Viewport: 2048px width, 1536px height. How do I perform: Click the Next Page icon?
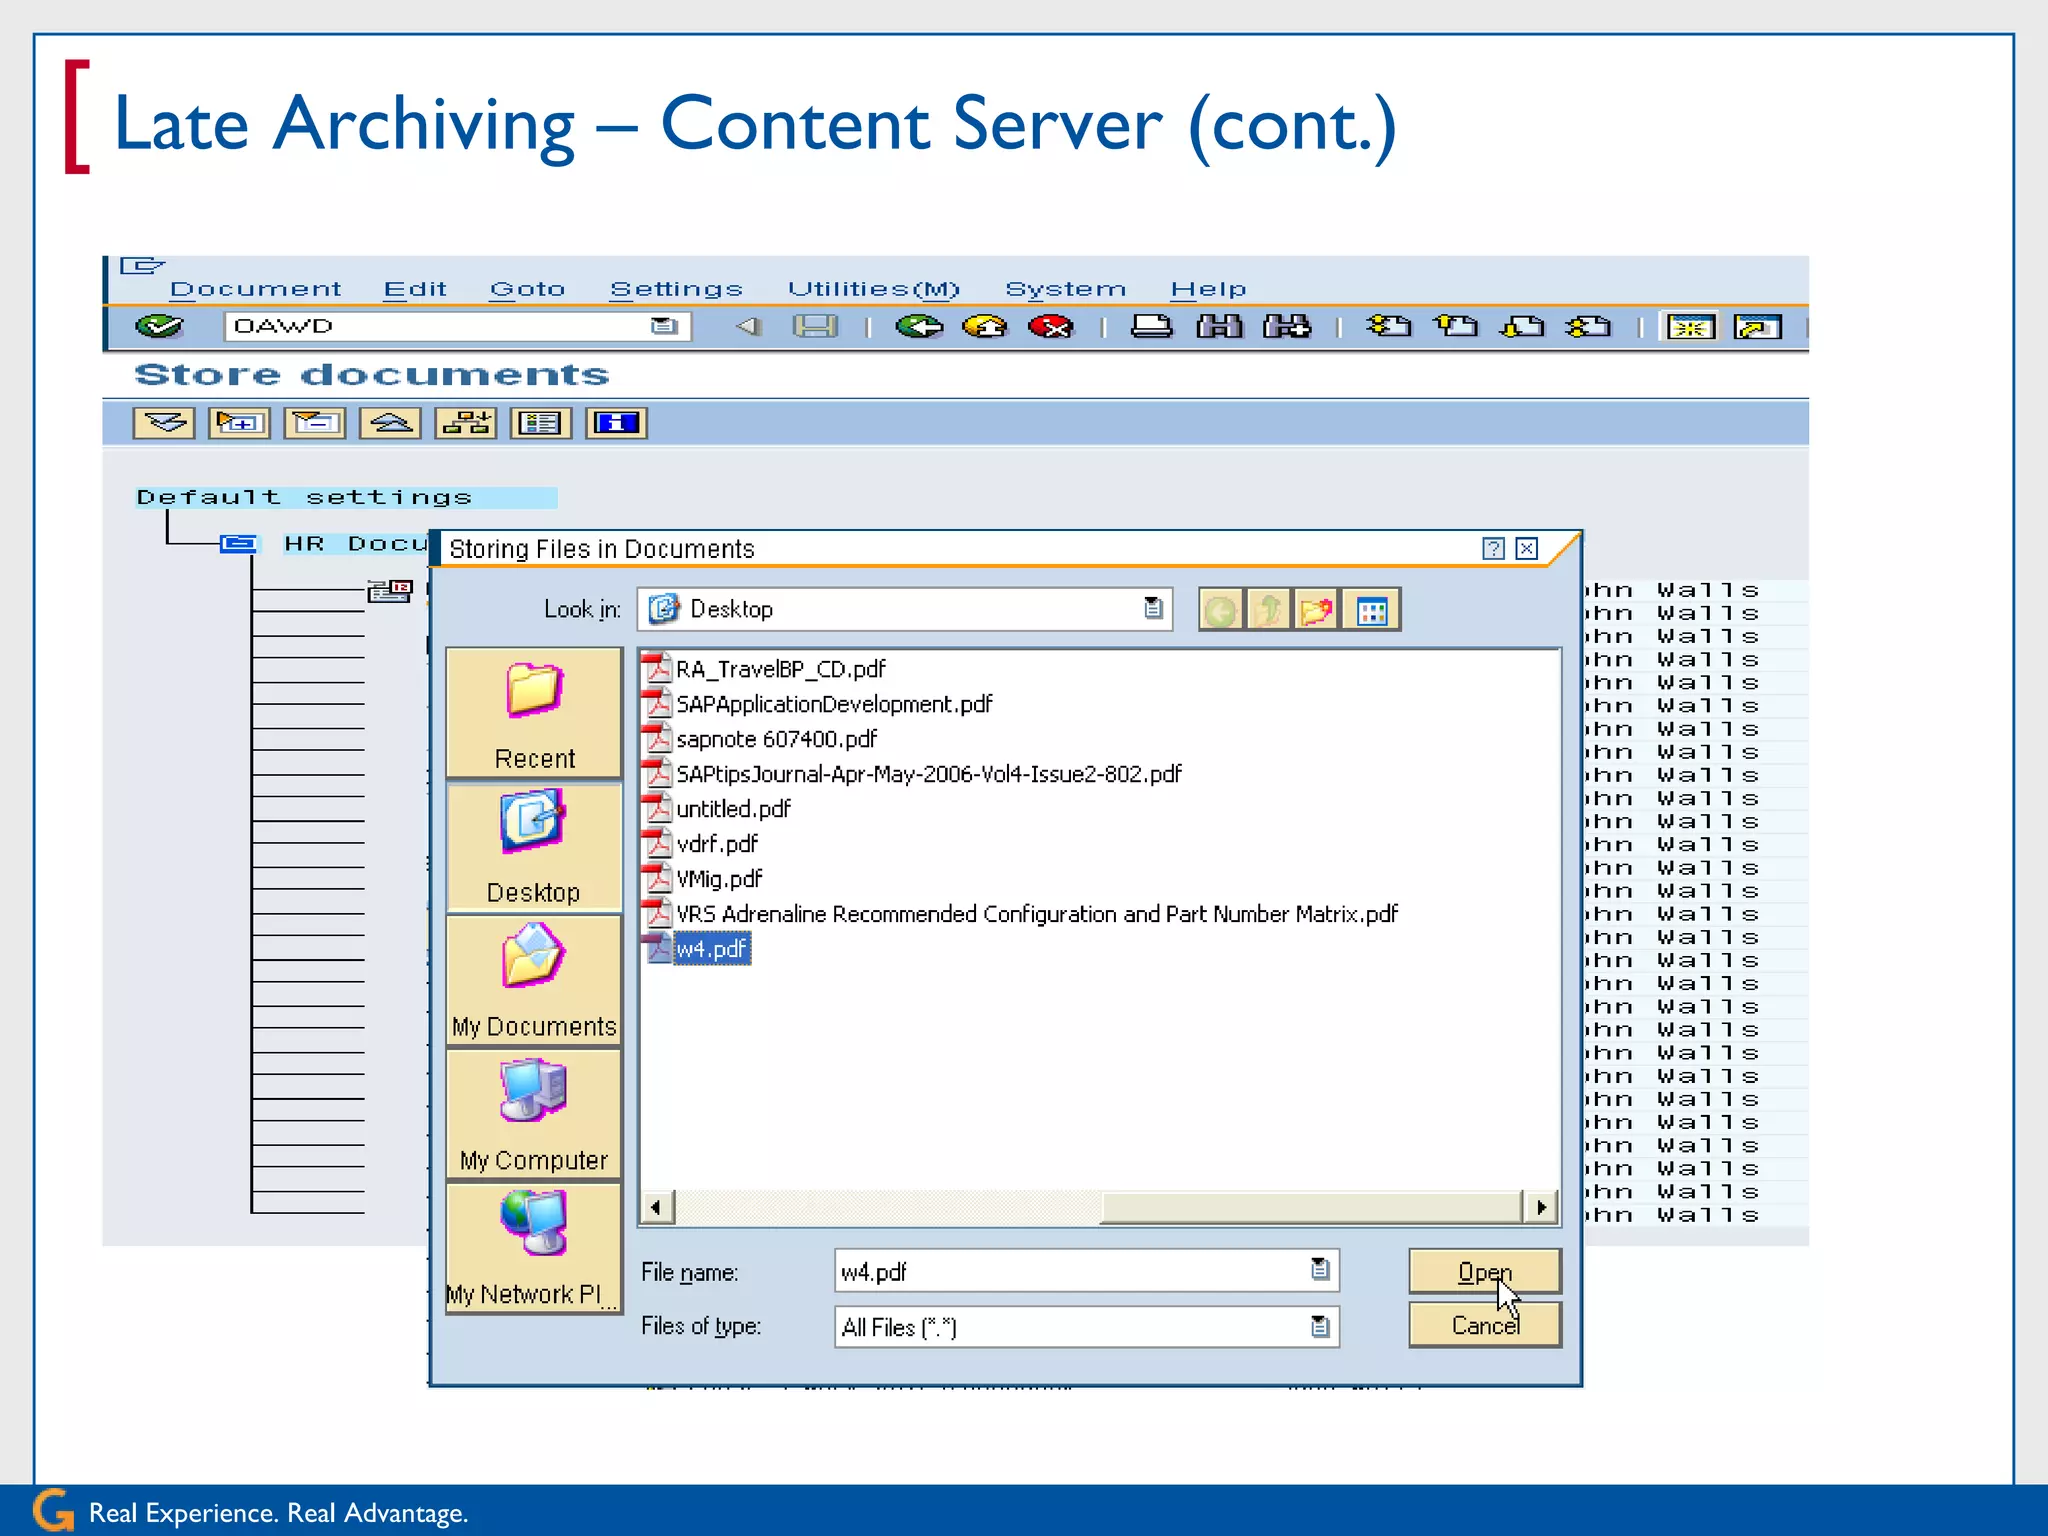coord(1522,326)
